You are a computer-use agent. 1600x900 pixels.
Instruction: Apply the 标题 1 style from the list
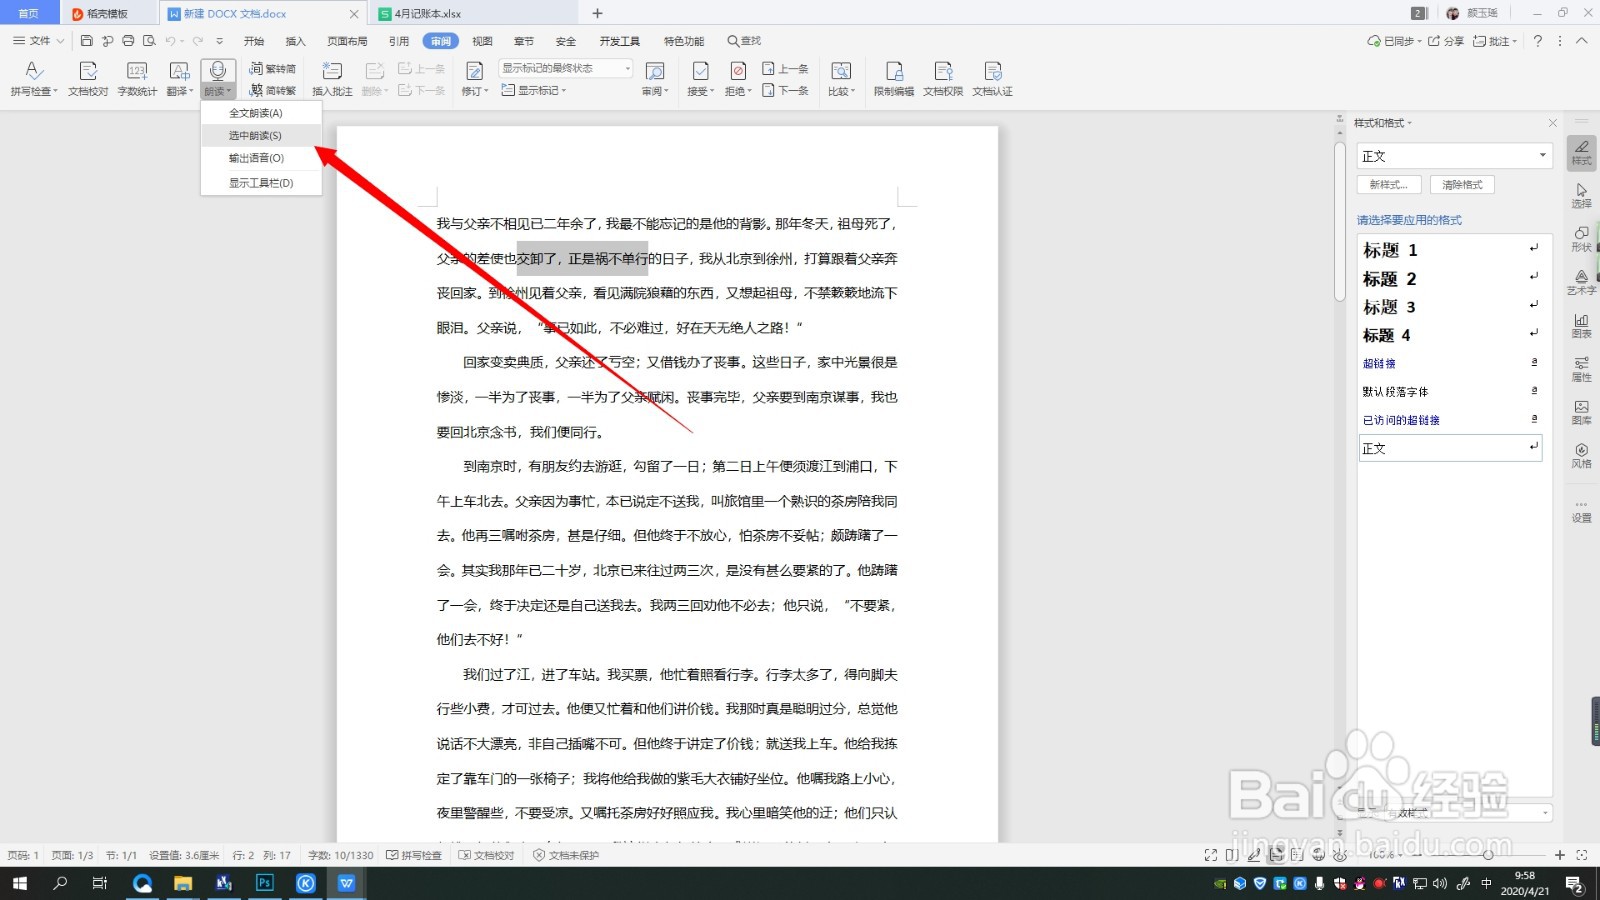tap(1390, 250)
